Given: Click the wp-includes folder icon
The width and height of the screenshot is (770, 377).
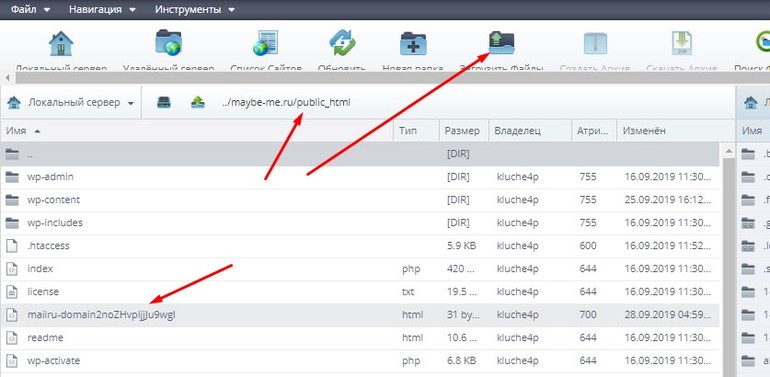Looking at the screenshot, I should tap(12, 223).
